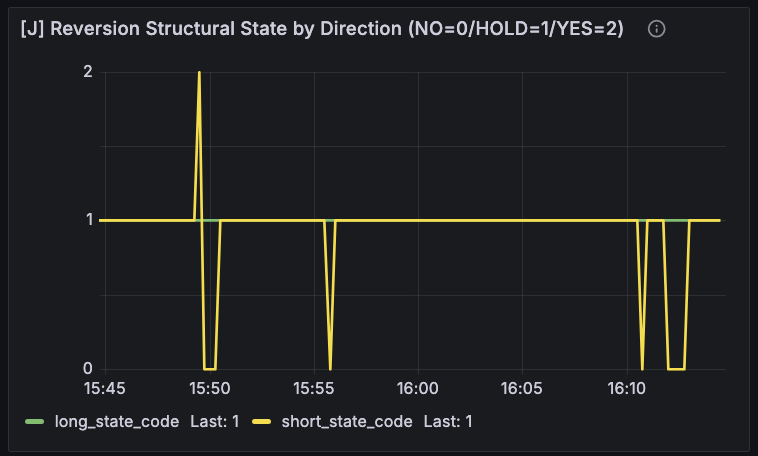Click the 16:10 time axis label
758x456 pixels.
click(627, 387)
